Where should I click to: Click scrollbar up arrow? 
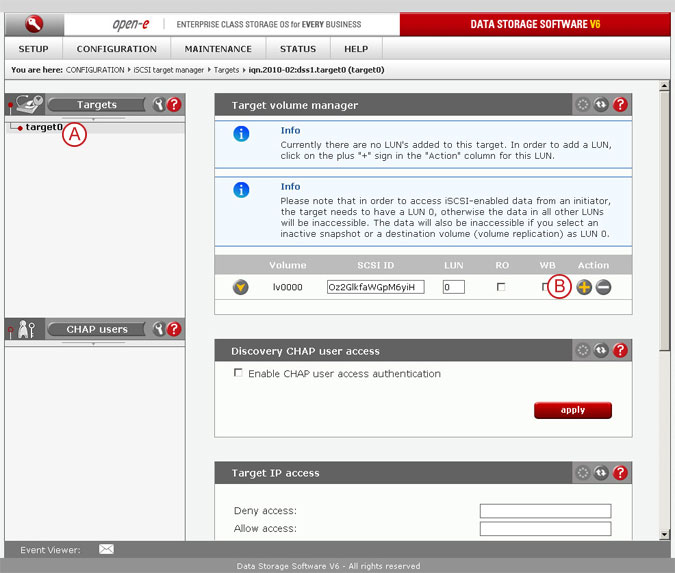[664, 86]
